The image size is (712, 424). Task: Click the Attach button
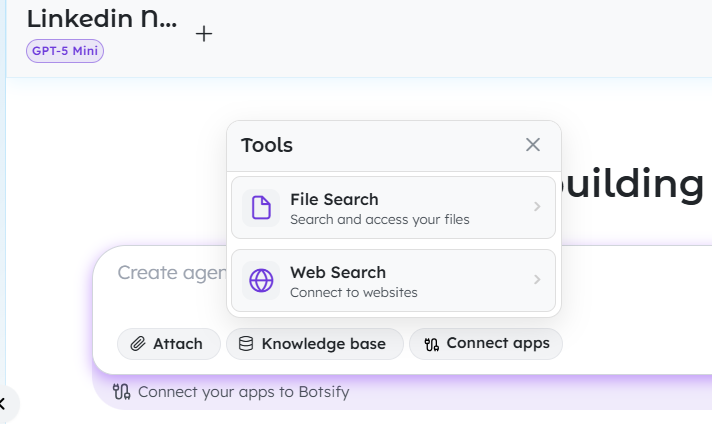click(169, 344)
